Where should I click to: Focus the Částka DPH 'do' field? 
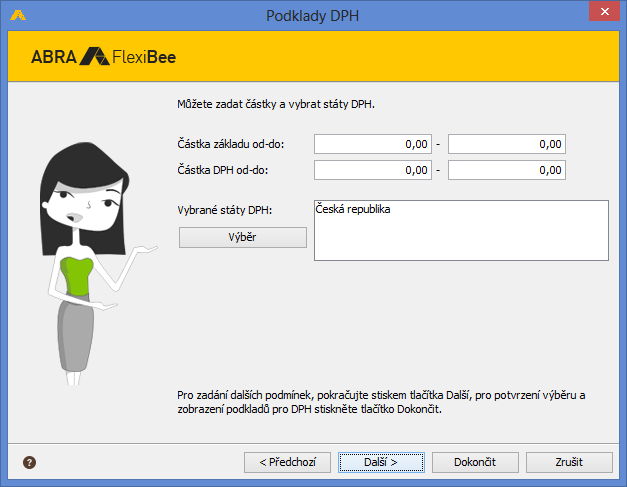tap(507, 170)
